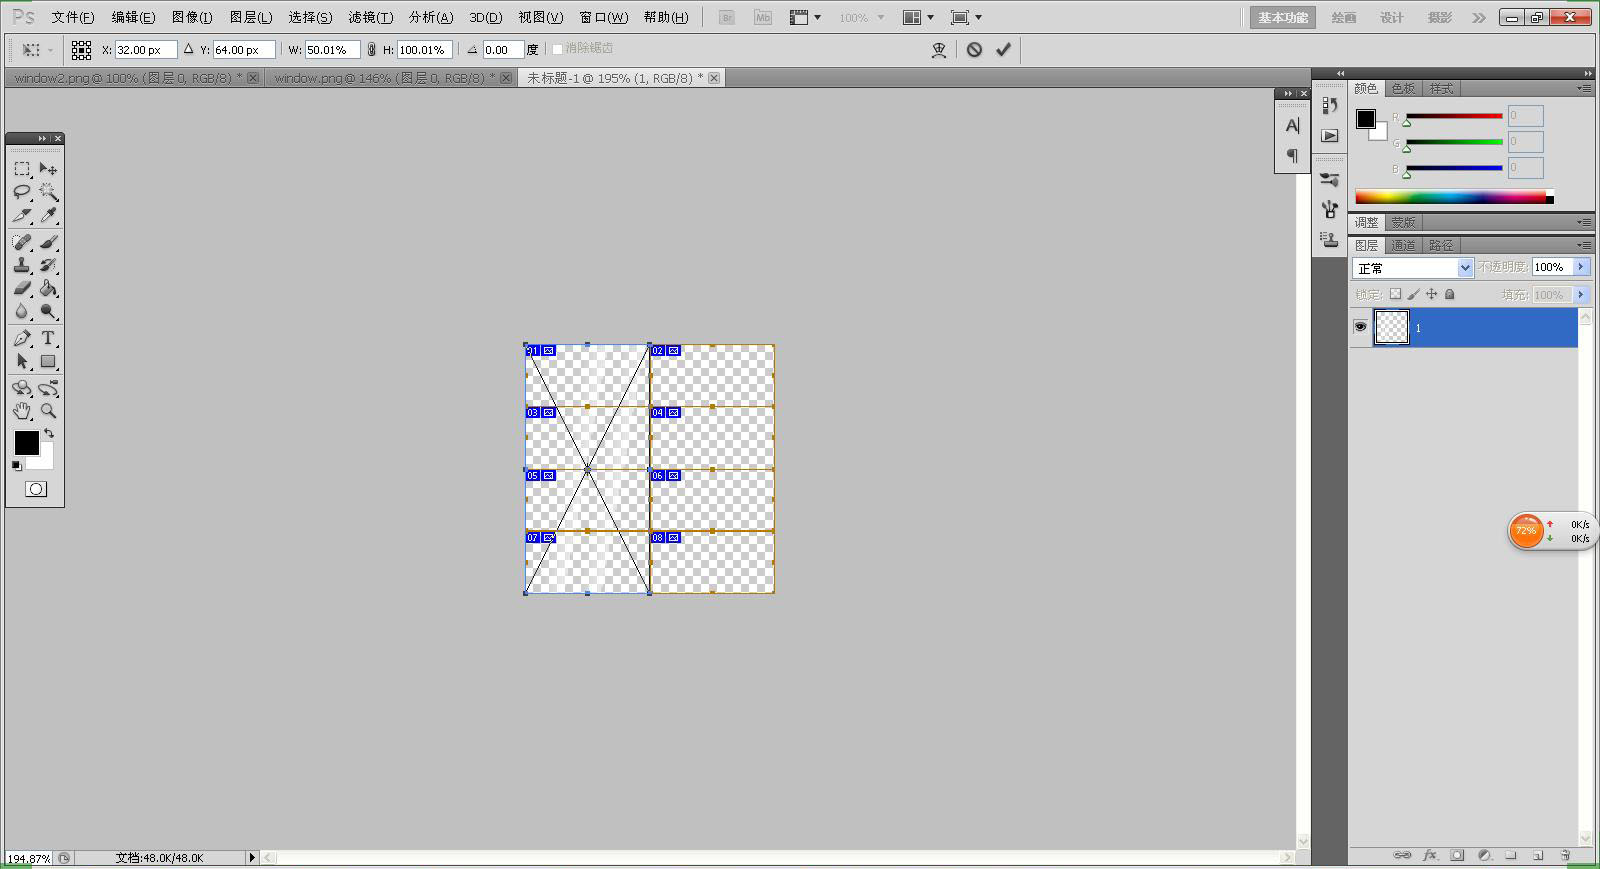Commit the transform with the checkmark
The width and height of the screenshot is (1600, 869).
point(1003,49)
